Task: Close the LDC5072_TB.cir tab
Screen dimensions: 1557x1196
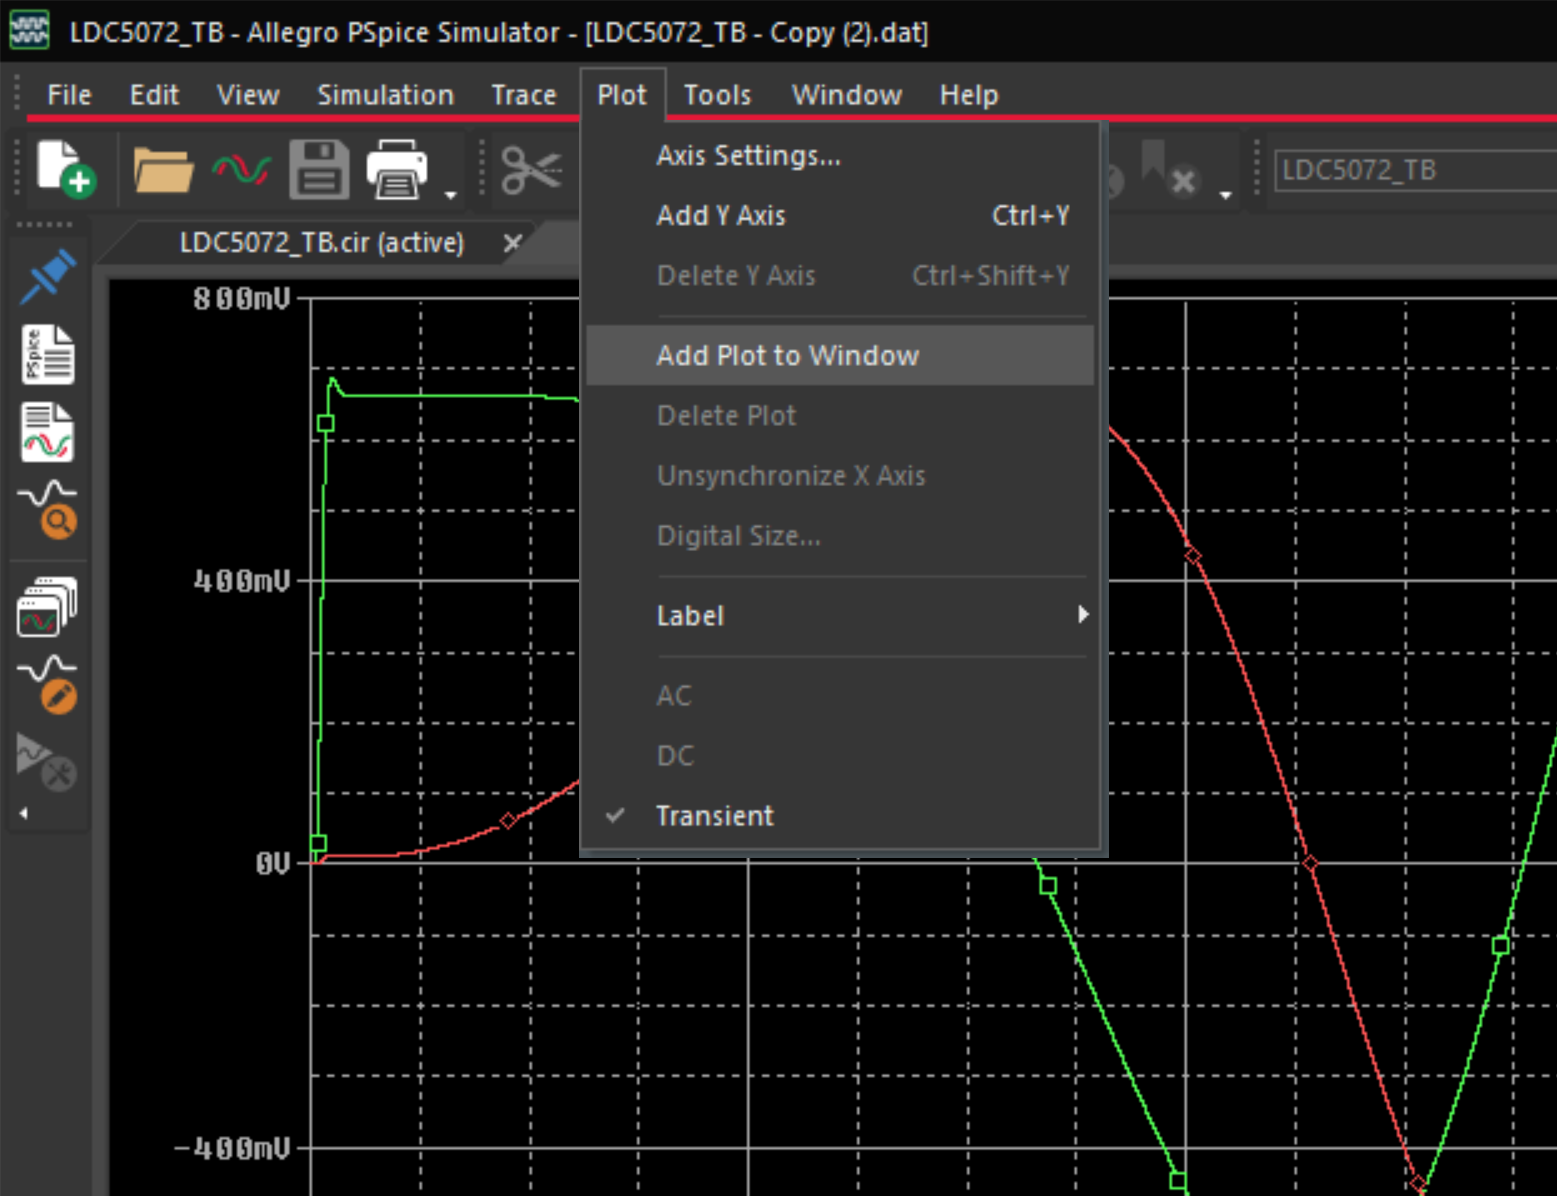Action: [x=513, y=242]
